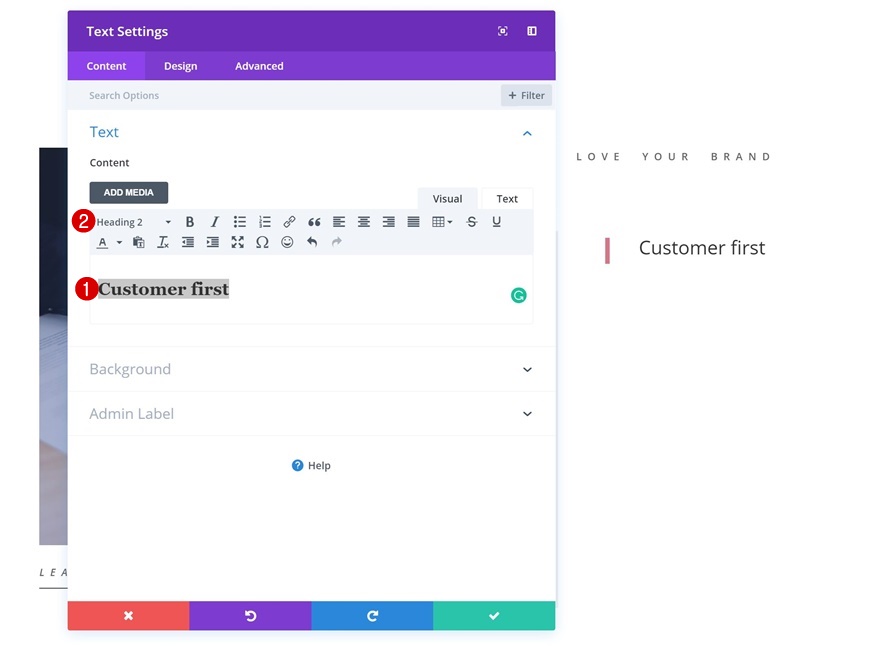Clear formatting of selected text
The width and height of the screenshot is (880, 648).
163,242
